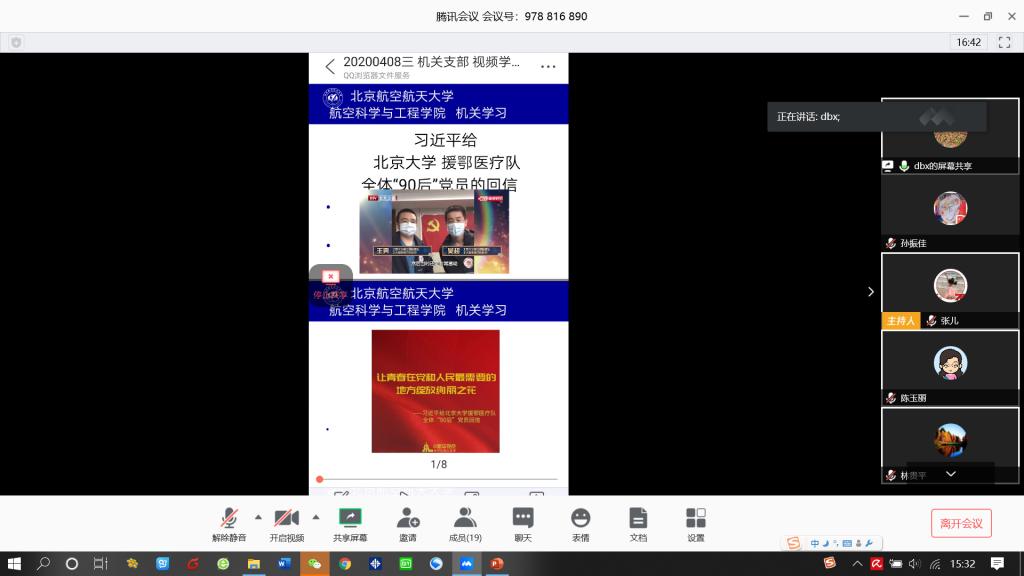
Task: Open the 邀请 invite icon
Action: pyautogui.click(x=407, y=522)
